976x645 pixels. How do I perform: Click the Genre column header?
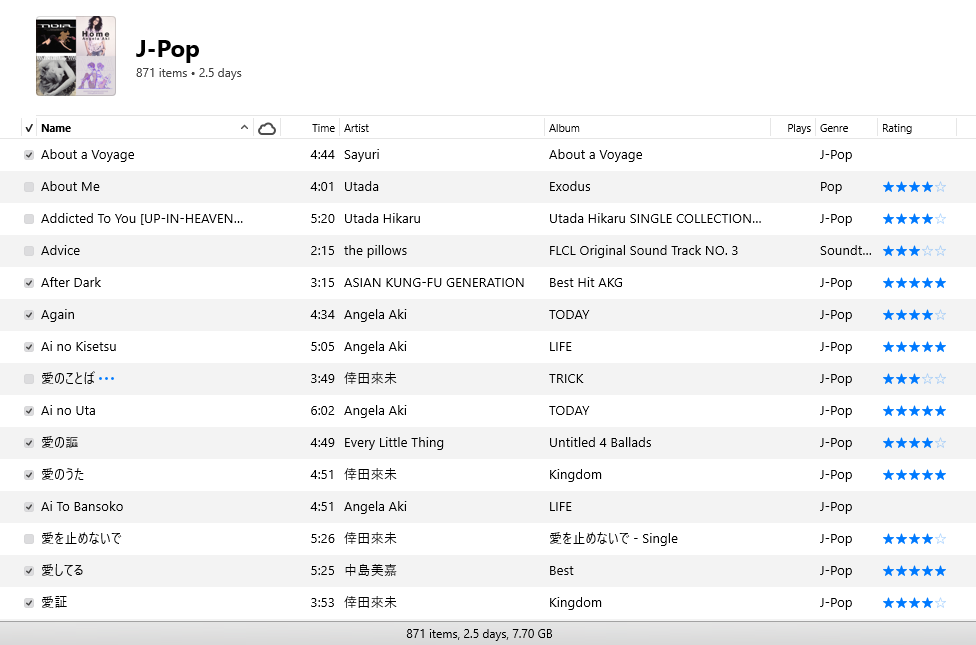pos(834,128)
